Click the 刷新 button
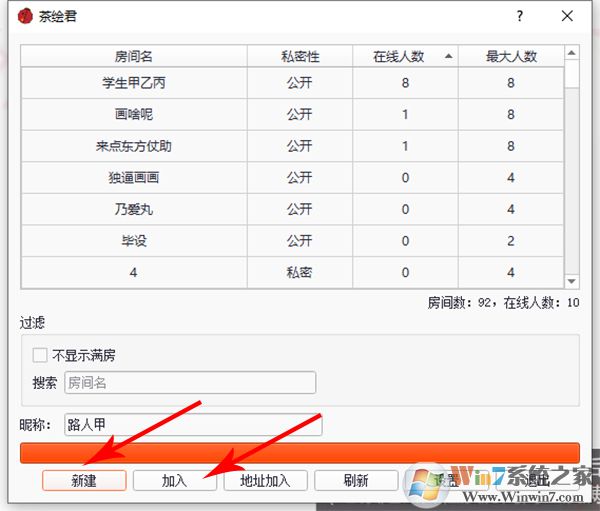The height and width of the screenshot is (511, 600). (356, 480)
